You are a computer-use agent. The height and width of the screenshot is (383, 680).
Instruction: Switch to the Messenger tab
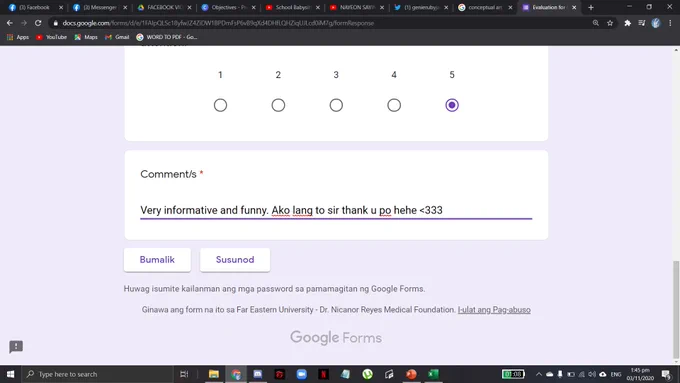[99, 7]
